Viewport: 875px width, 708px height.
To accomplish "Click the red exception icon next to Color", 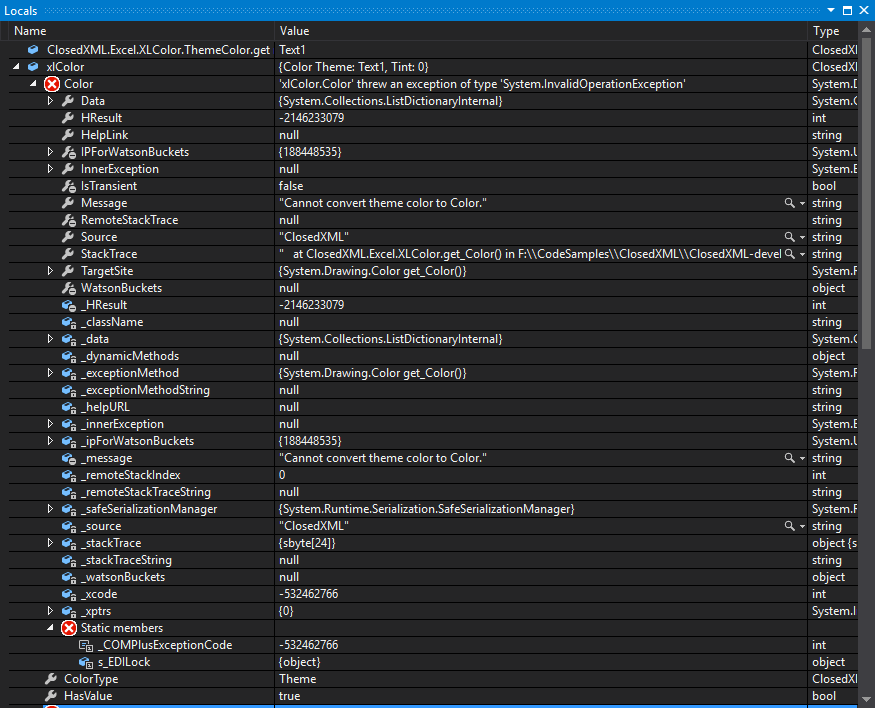I will pos(51,83).
